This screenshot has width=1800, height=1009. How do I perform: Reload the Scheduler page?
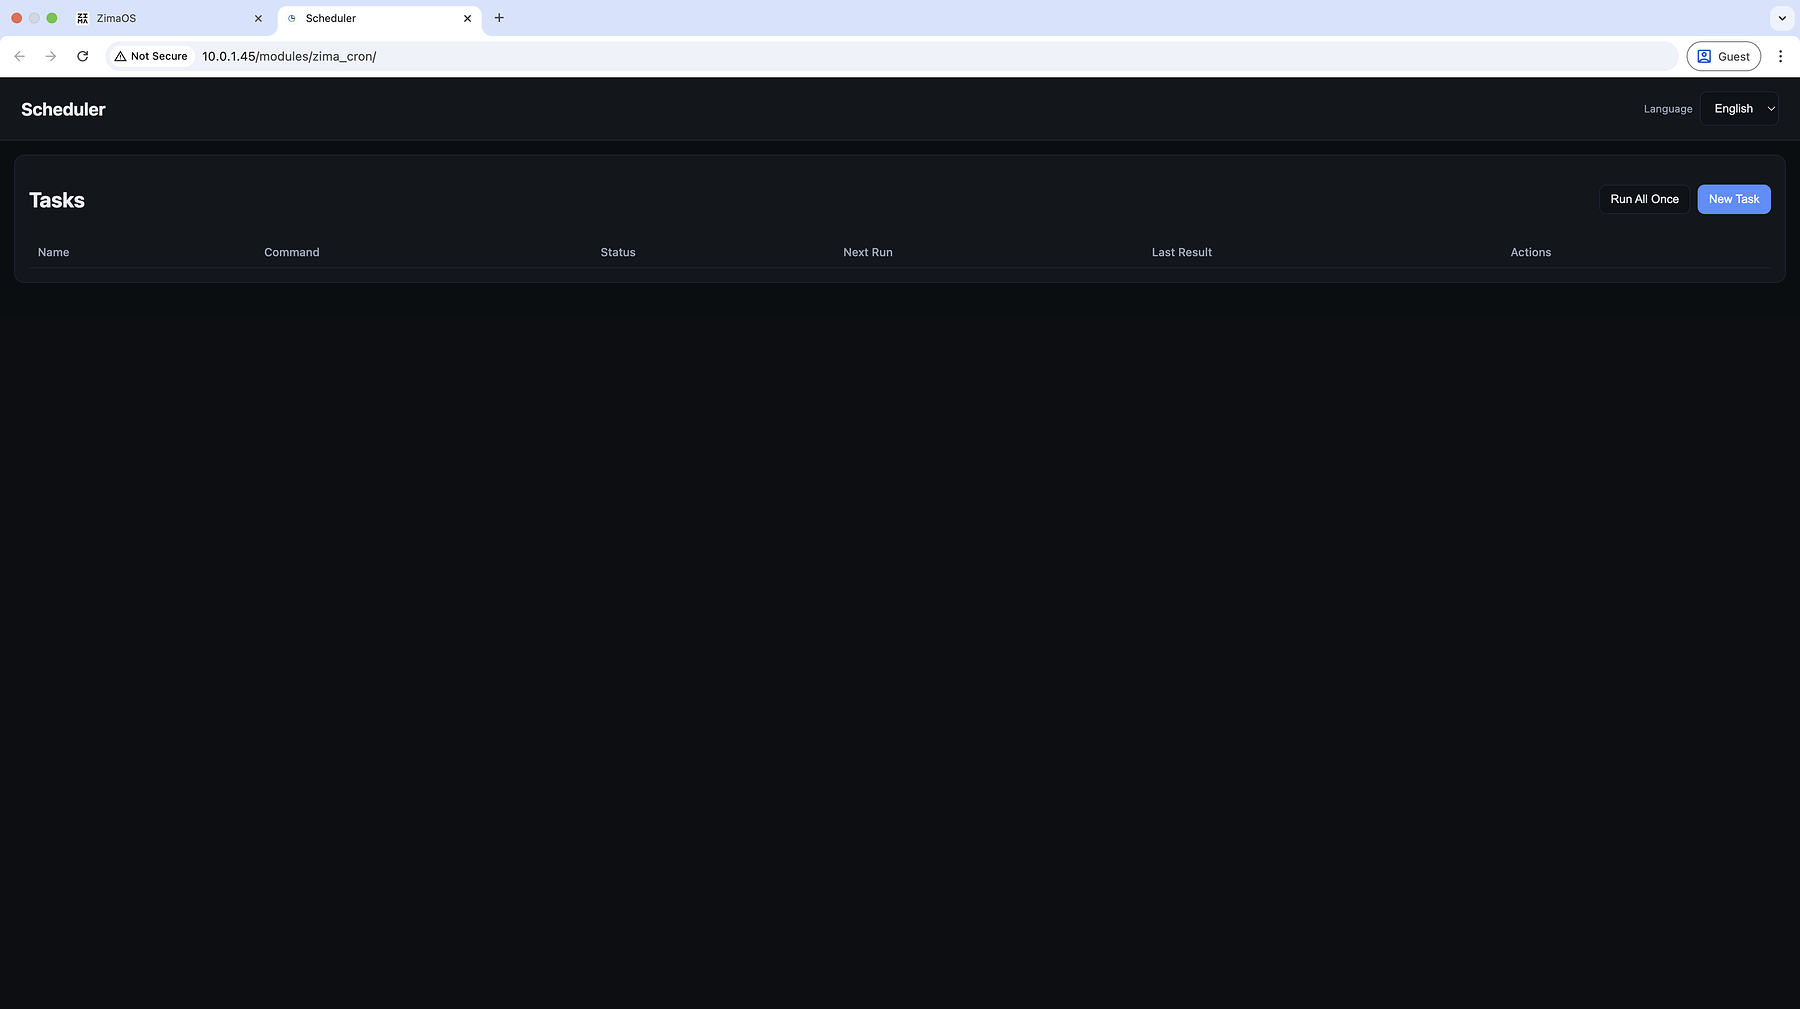pyautogui.click(x=83, y=56)
